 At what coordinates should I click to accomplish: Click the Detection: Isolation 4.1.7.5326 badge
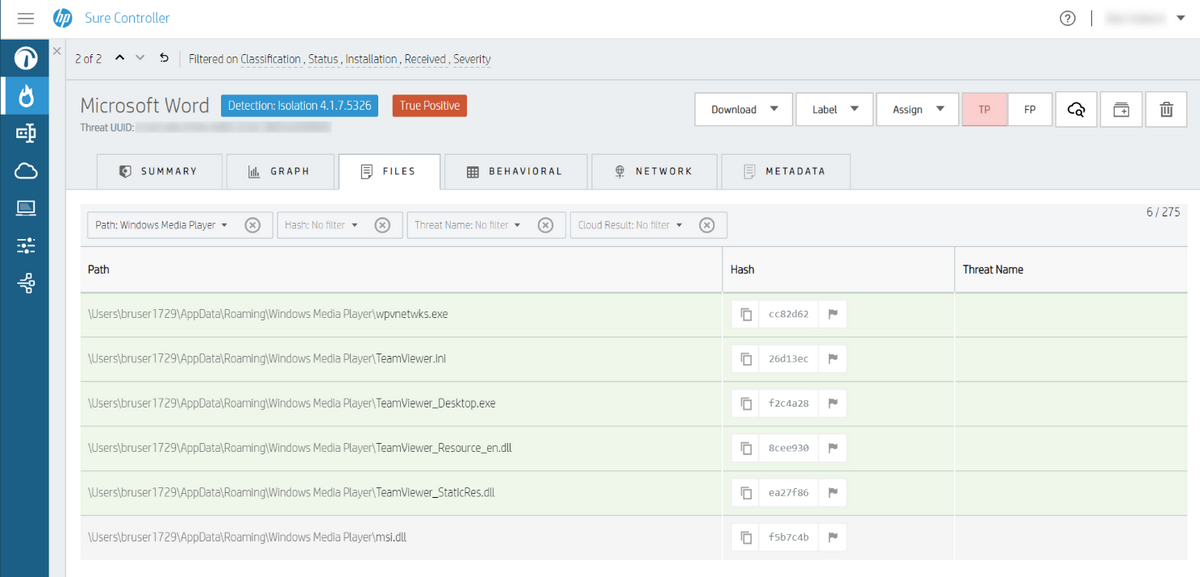299,105
